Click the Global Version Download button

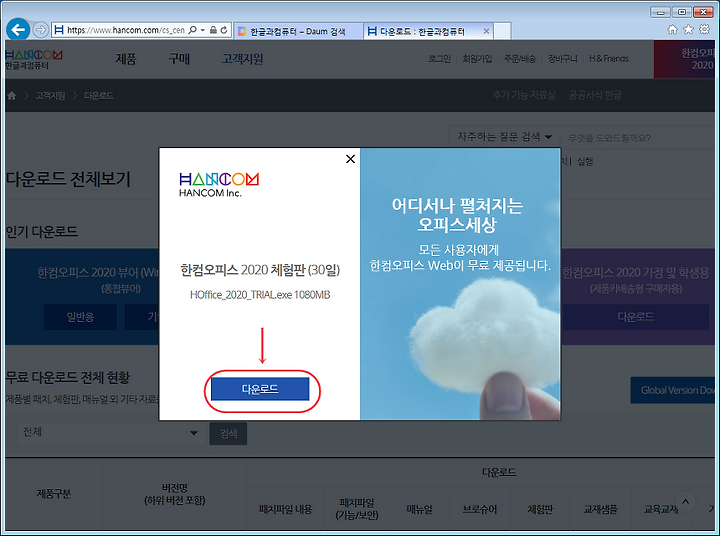coord(675,390)
